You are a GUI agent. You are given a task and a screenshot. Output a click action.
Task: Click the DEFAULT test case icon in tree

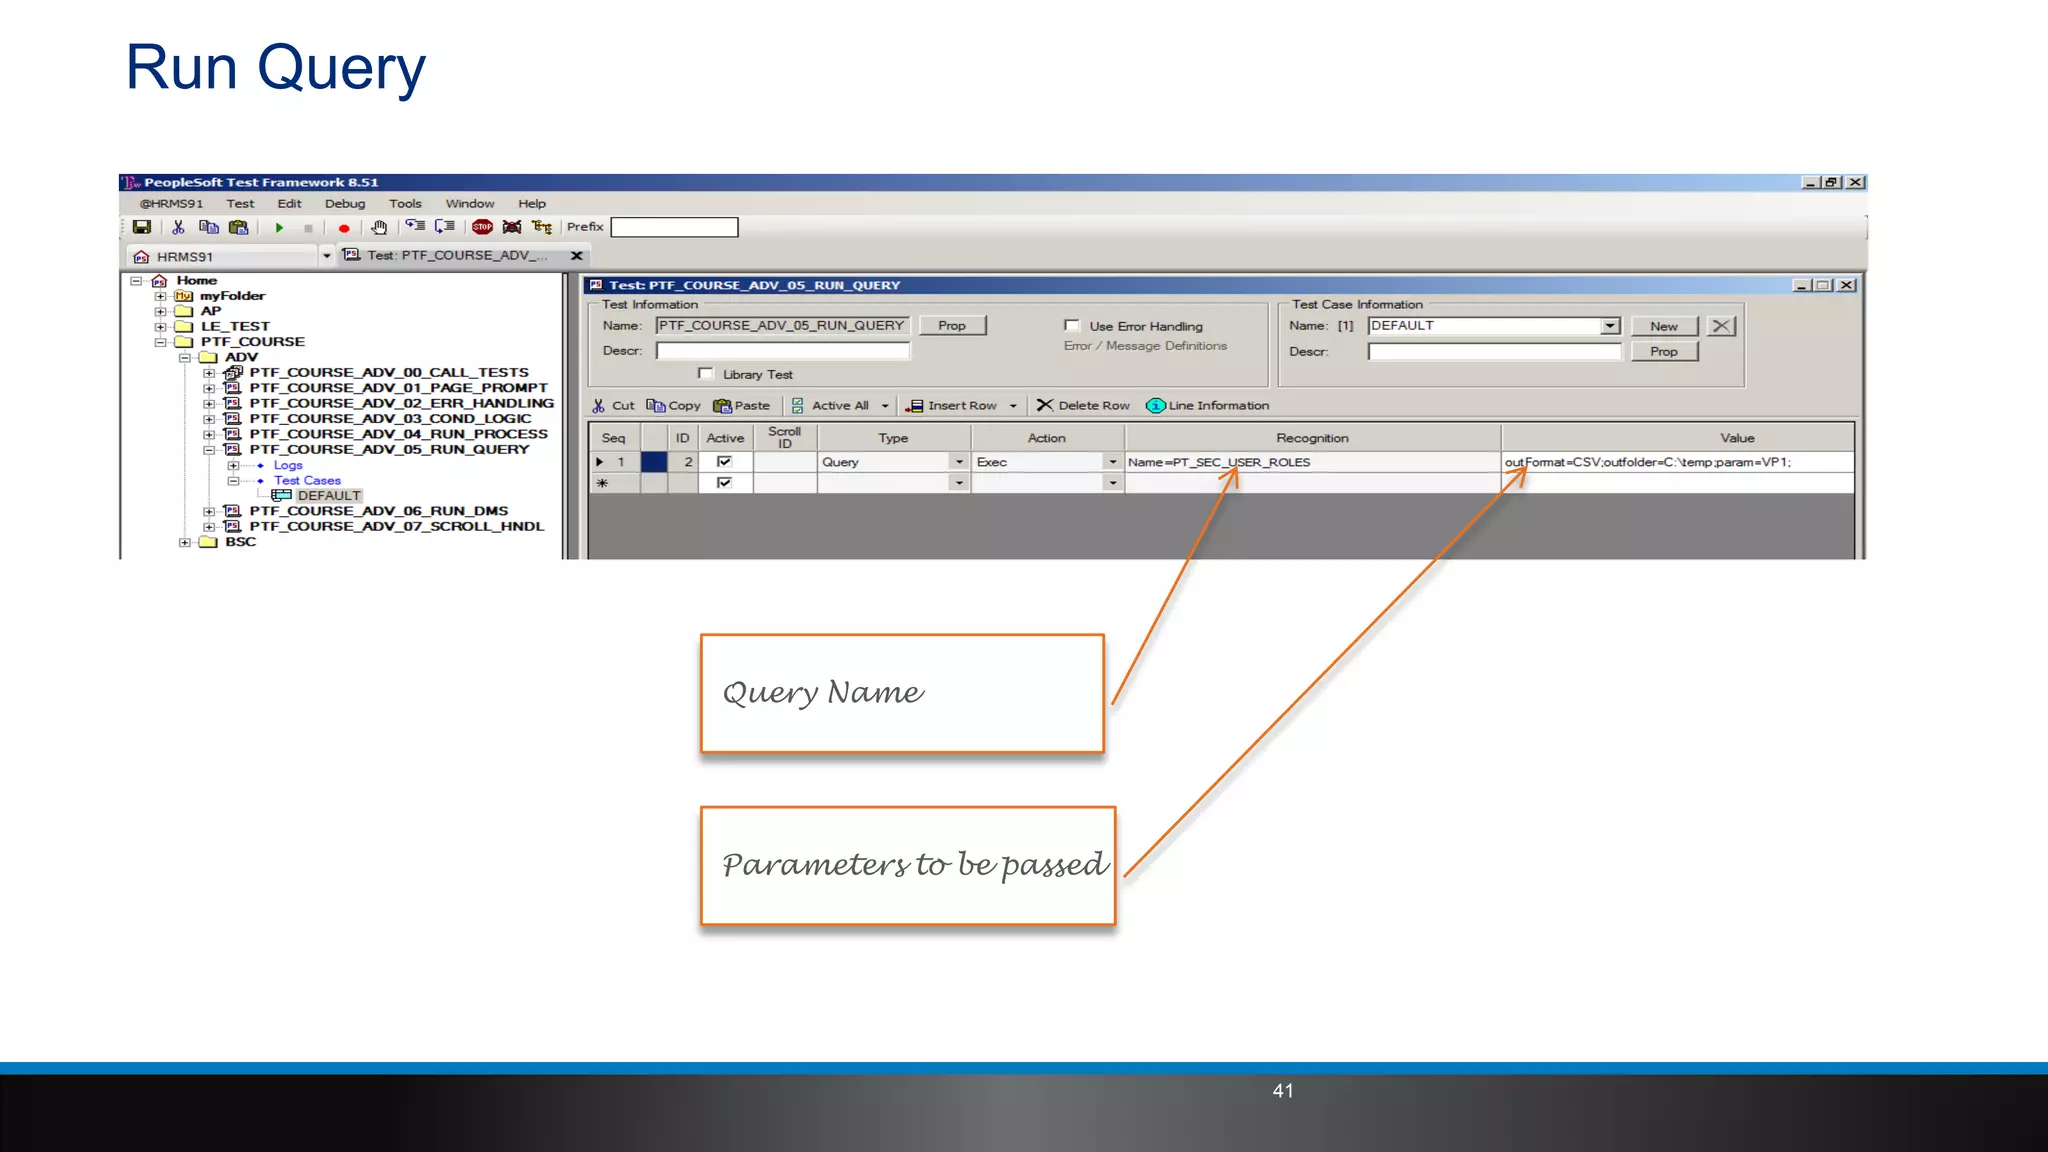pyautogui.click(x=282, y=496)
